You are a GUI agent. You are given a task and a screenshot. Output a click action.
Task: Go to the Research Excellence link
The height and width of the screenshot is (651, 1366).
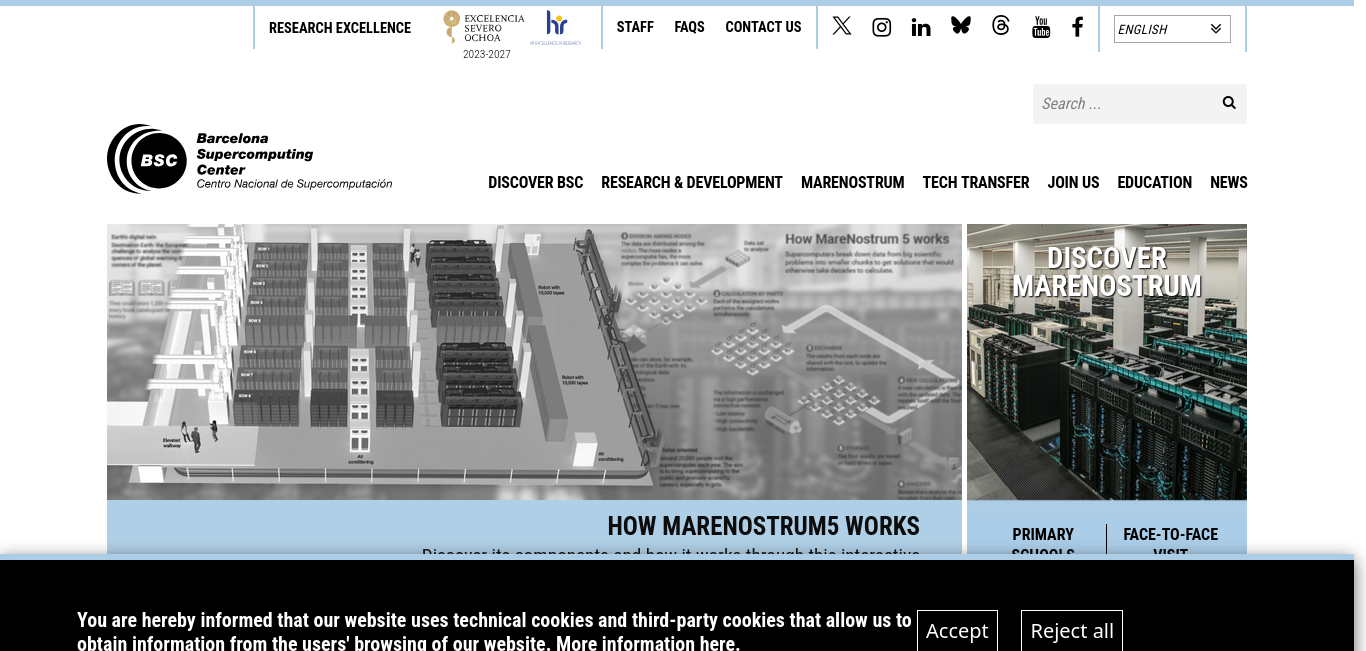point(340,28)
